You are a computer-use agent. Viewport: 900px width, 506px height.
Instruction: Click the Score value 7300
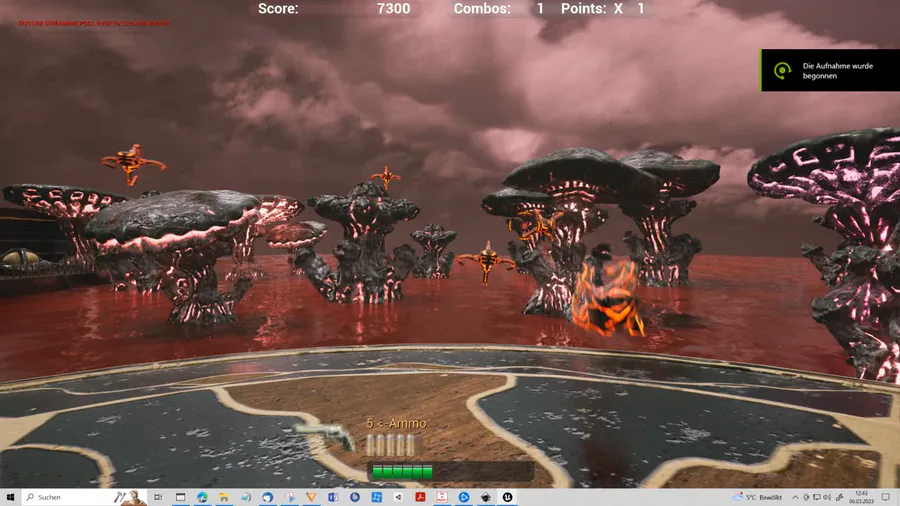(x=393, y=9)
